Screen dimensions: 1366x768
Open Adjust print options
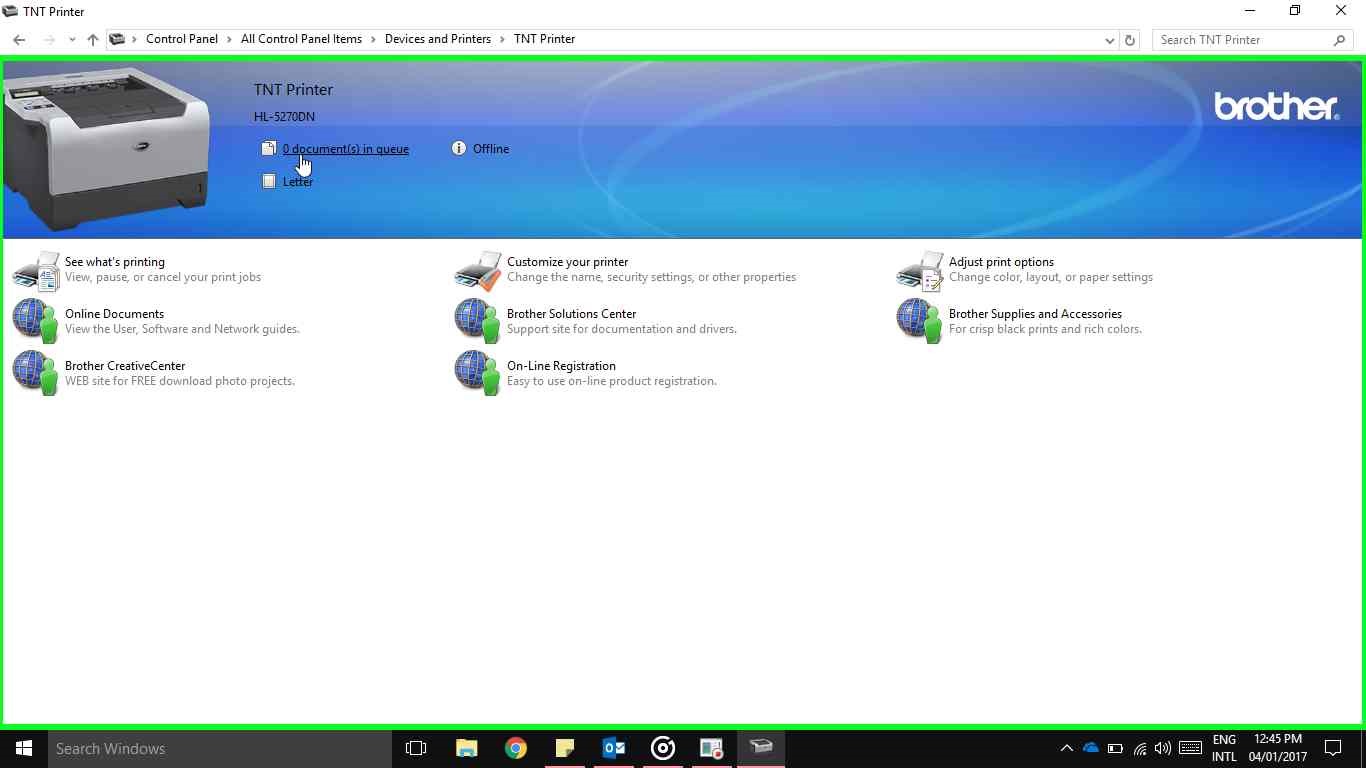pos(1001,262)
